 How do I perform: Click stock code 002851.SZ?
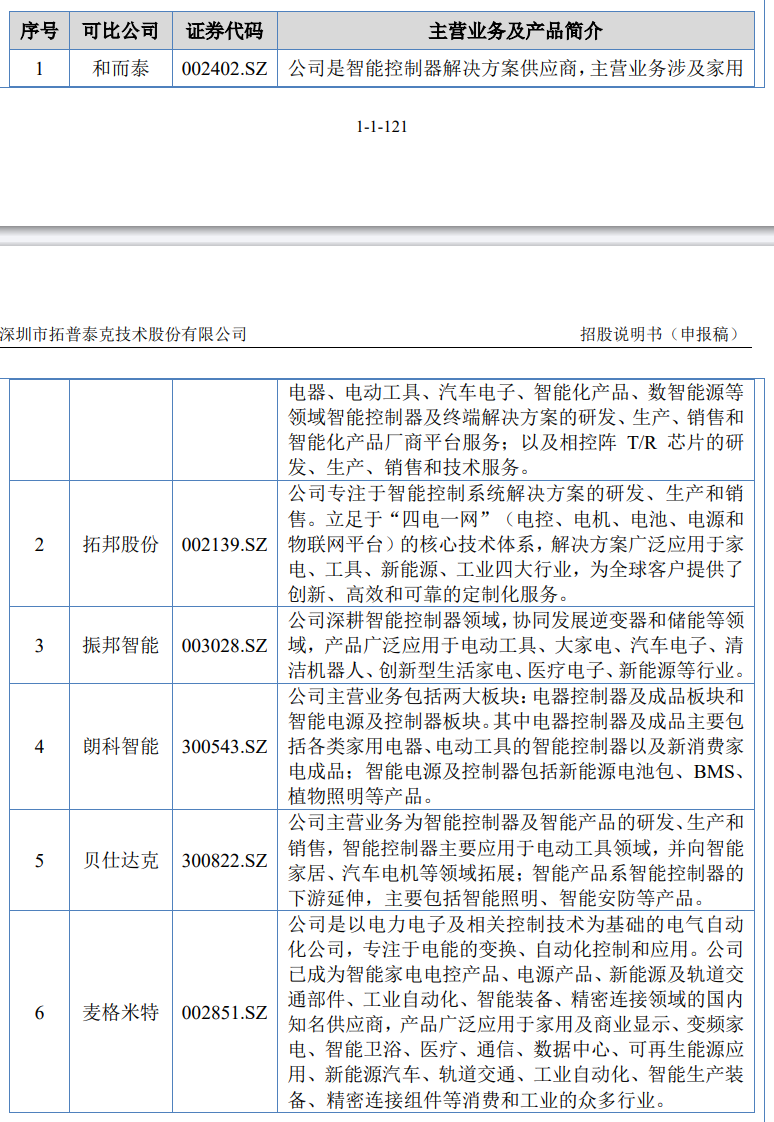(x=224, y=1013)
